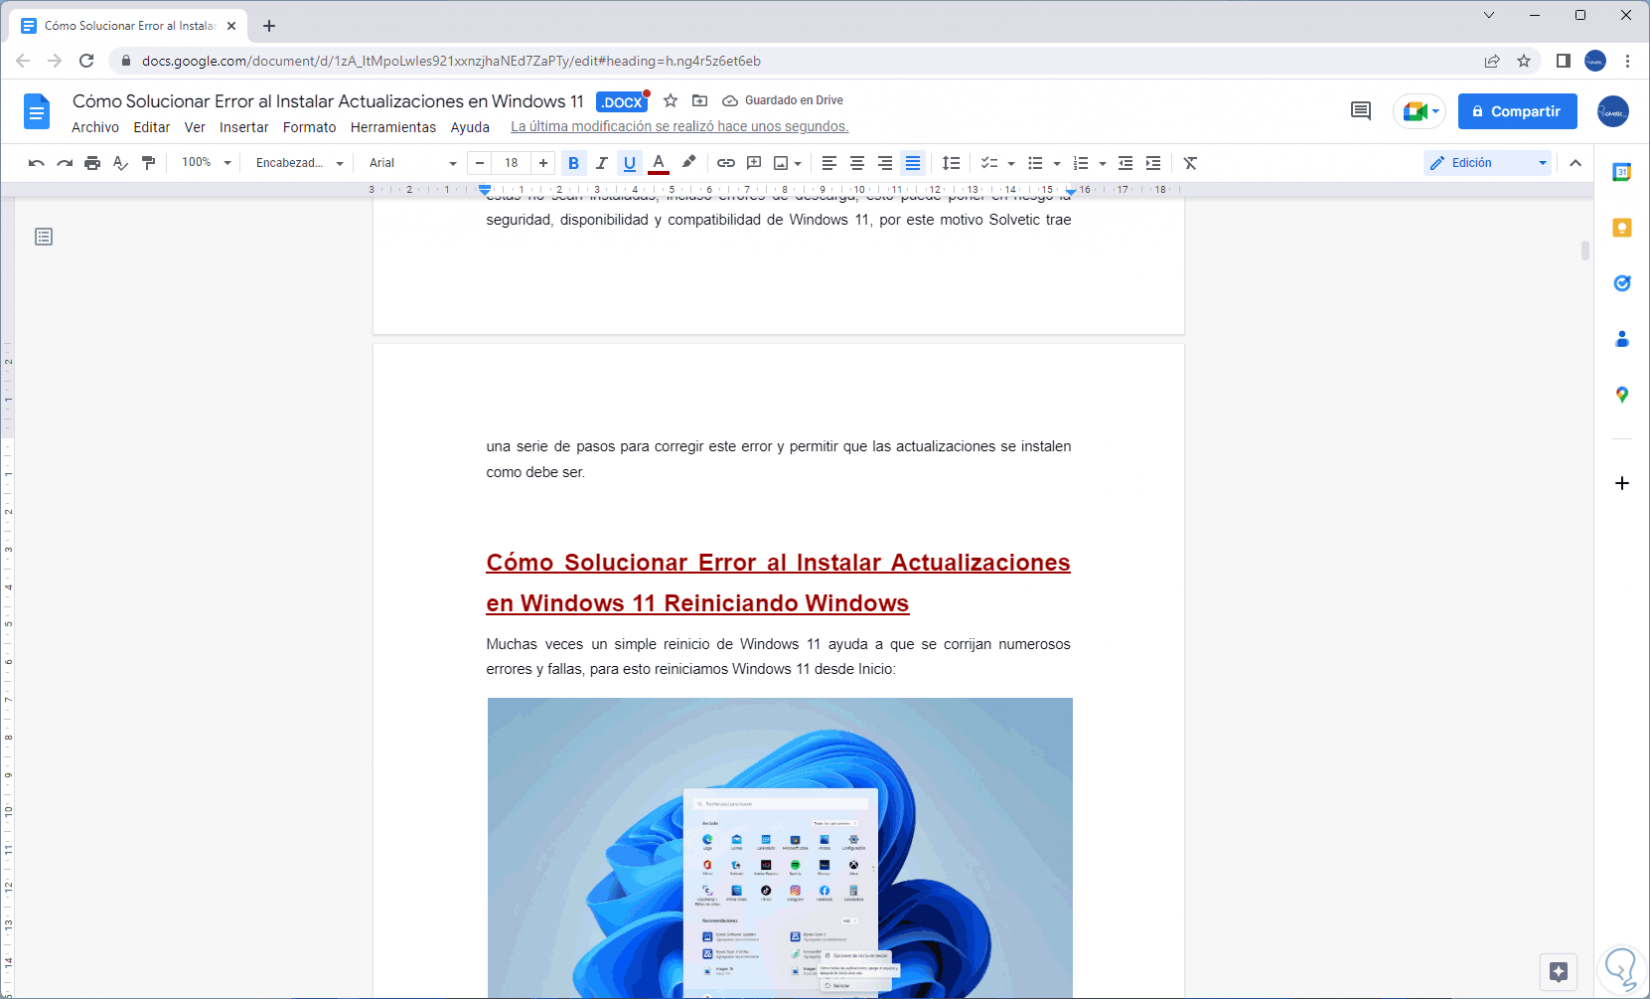The image size is (1650, 999).
Task: Open the highlight color picker
Action: [x=688, y=163]
